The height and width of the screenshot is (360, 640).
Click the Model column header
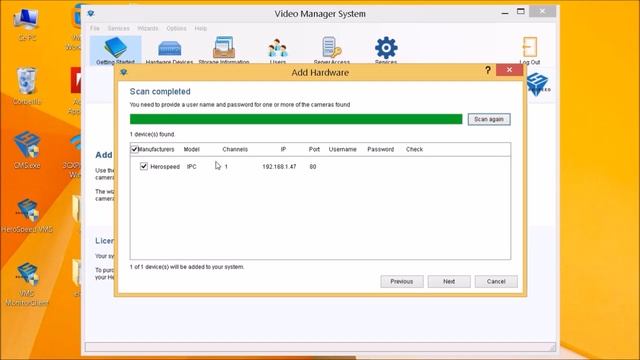[x=191, y=149]
